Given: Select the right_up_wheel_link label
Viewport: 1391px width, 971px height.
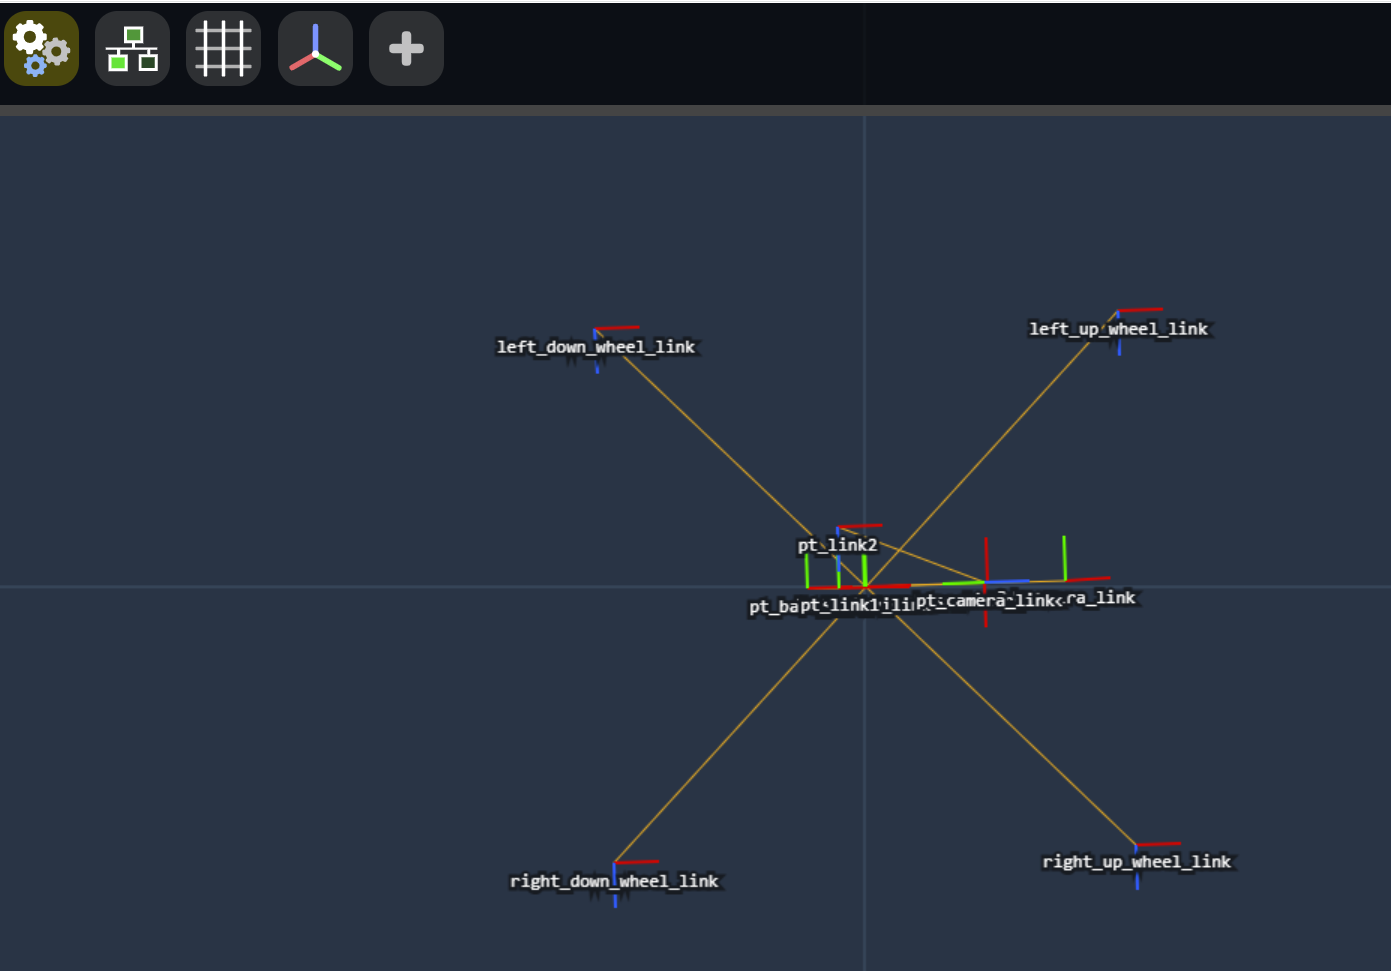Looking at the screenshot, I should coord(1137,862).
